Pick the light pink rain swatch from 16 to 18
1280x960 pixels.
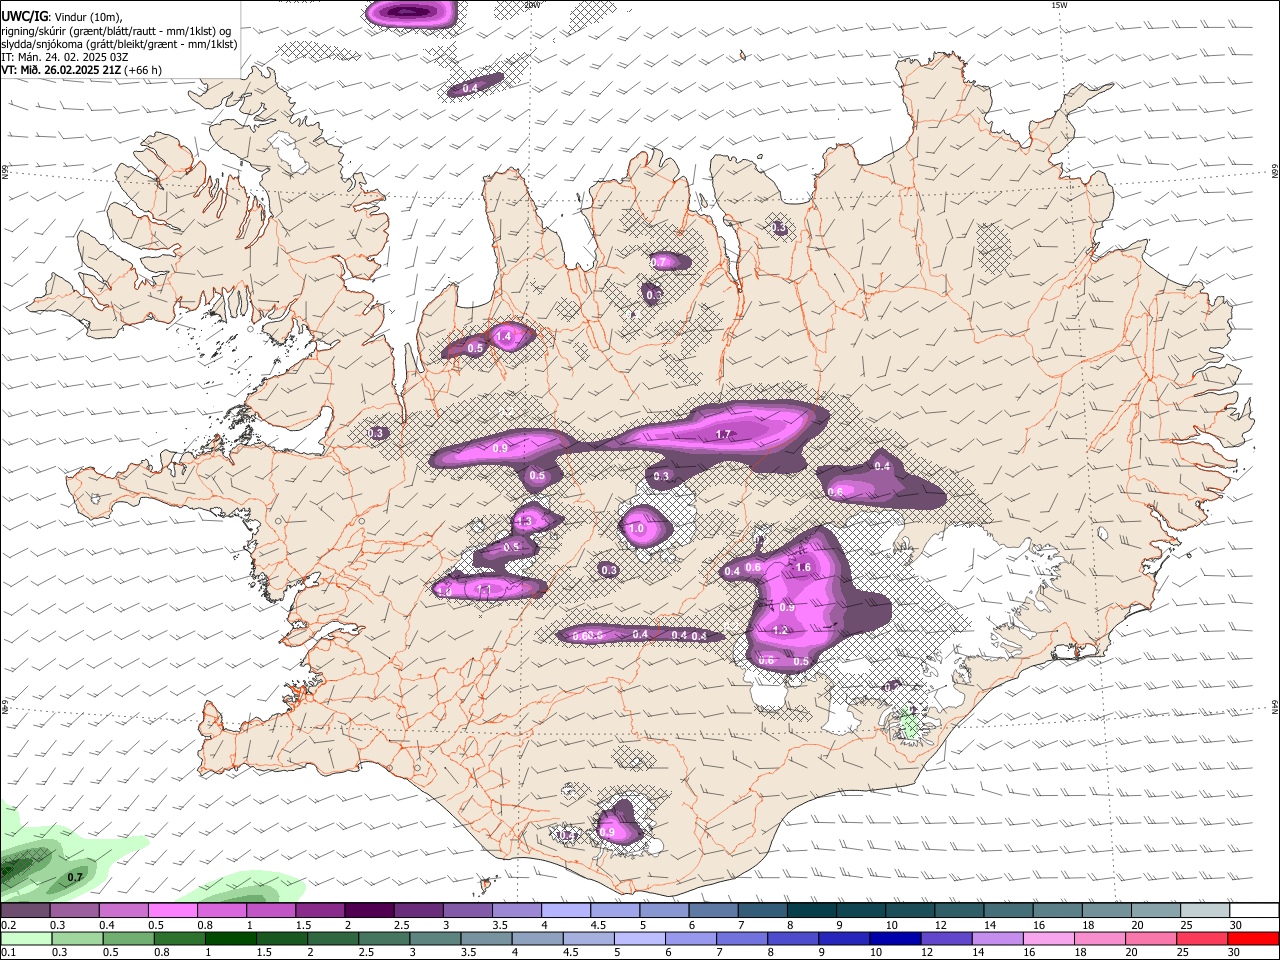click(1049, 939)
